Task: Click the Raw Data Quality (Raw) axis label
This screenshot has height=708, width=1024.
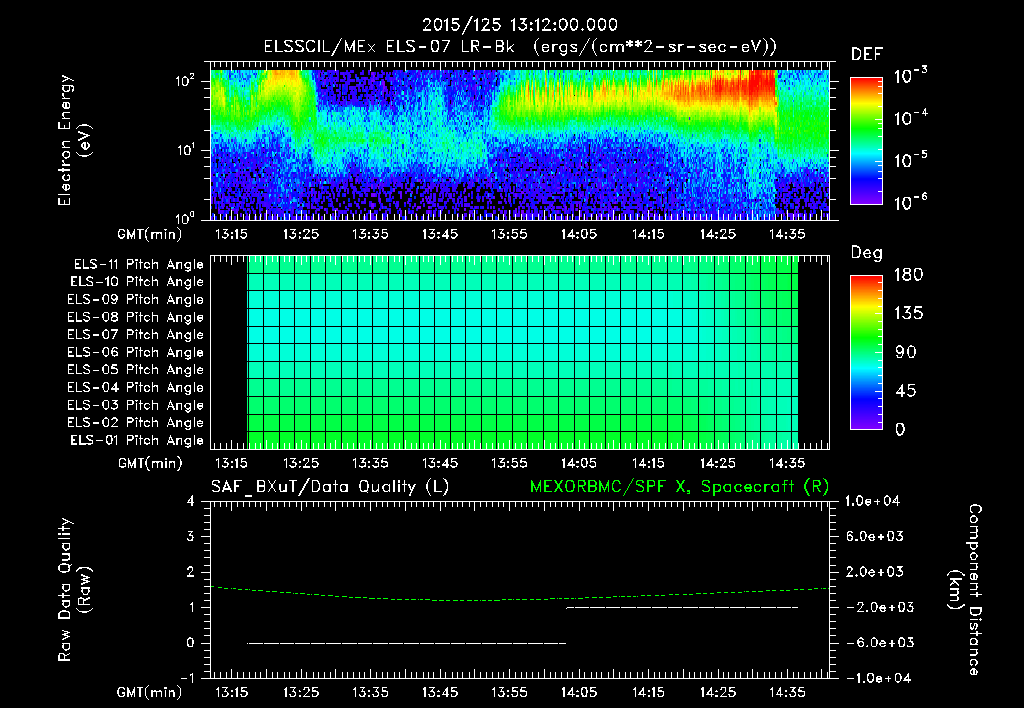Action: (x=74, y=590)
